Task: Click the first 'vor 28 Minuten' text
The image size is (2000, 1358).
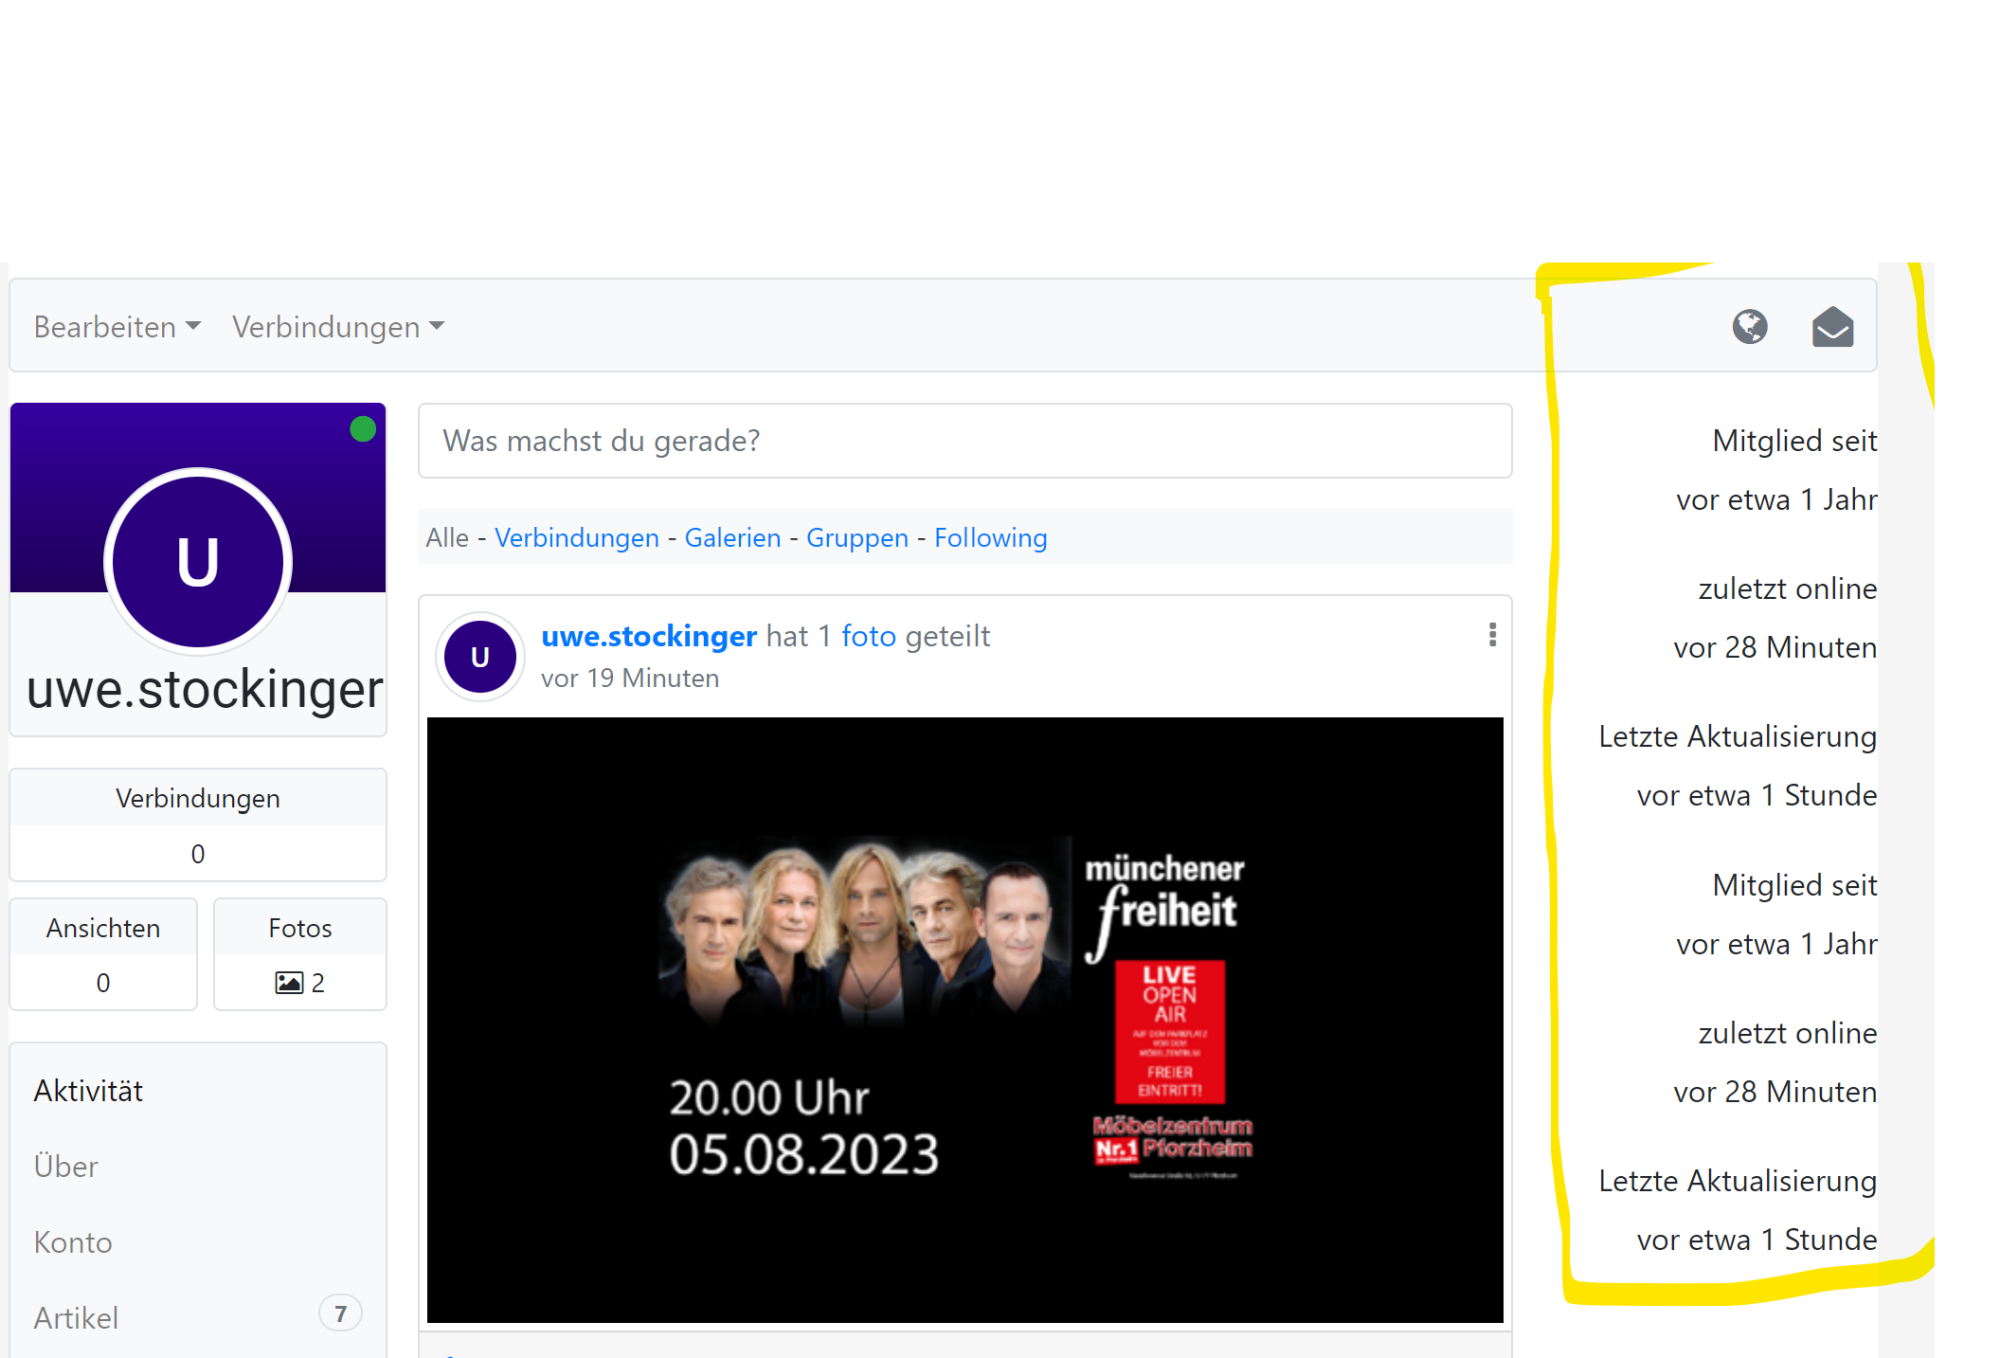Action: click(1775, 648)
